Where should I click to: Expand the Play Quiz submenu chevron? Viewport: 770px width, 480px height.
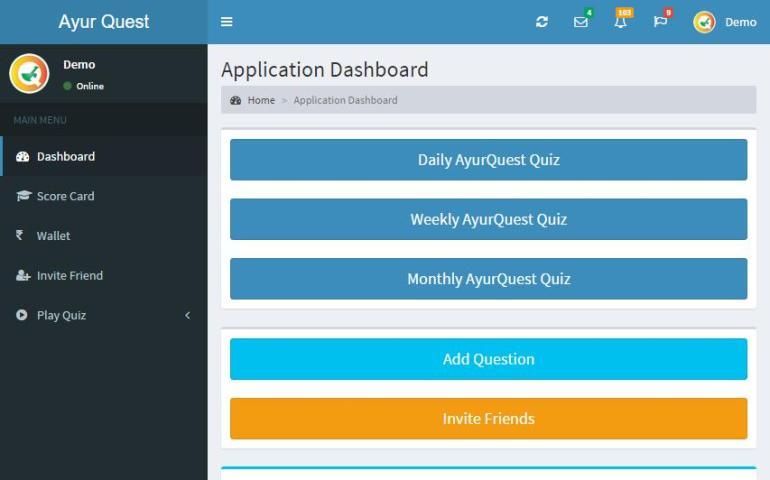tap(187, 315)
